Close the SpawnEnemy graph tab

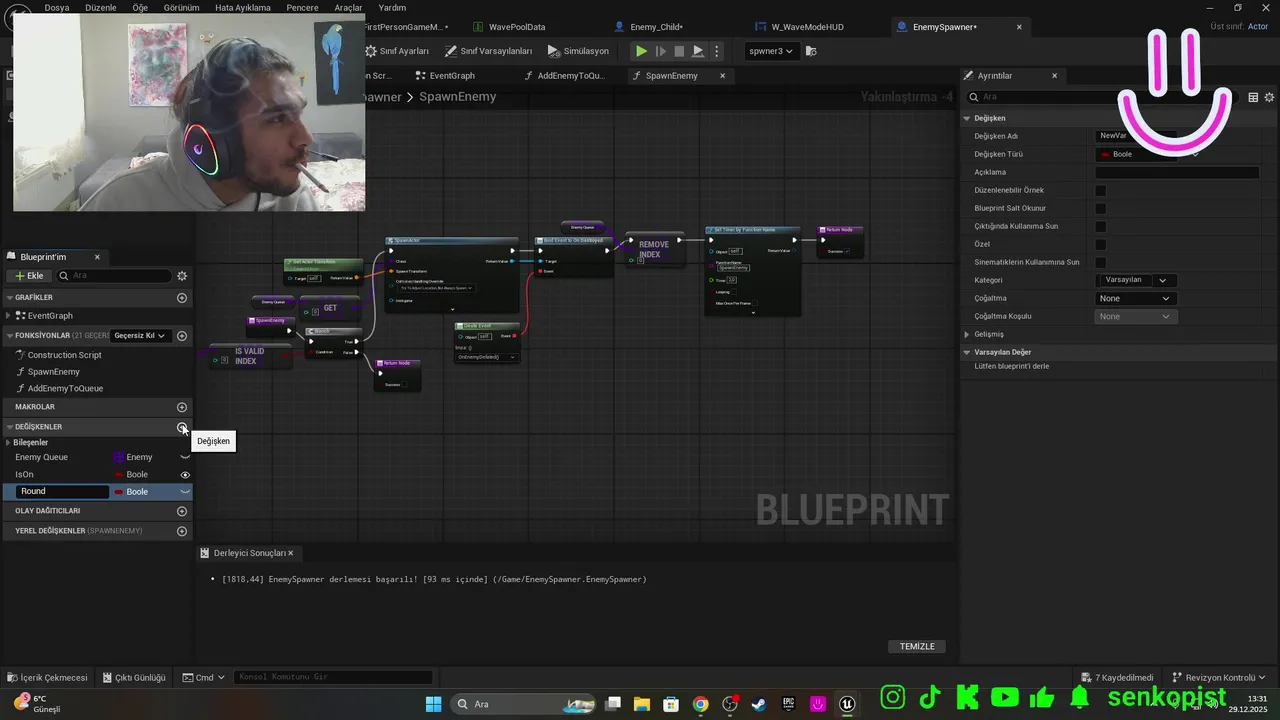coord(722,76)
